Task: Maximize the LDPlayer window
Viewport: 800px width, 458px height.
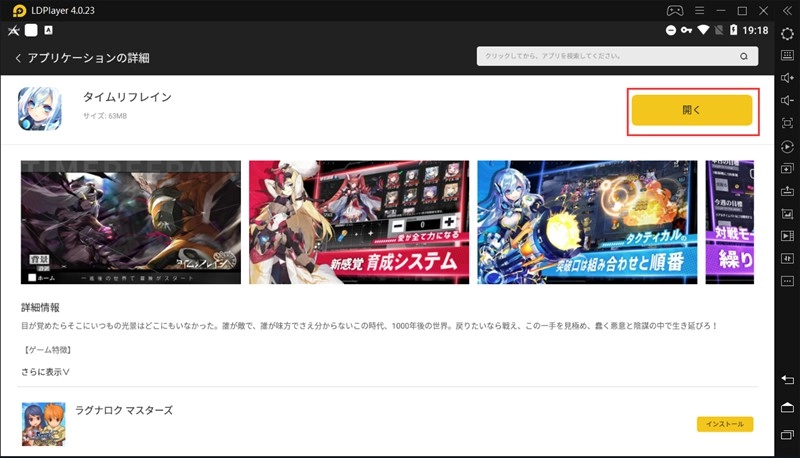Action: pos(742,11)
